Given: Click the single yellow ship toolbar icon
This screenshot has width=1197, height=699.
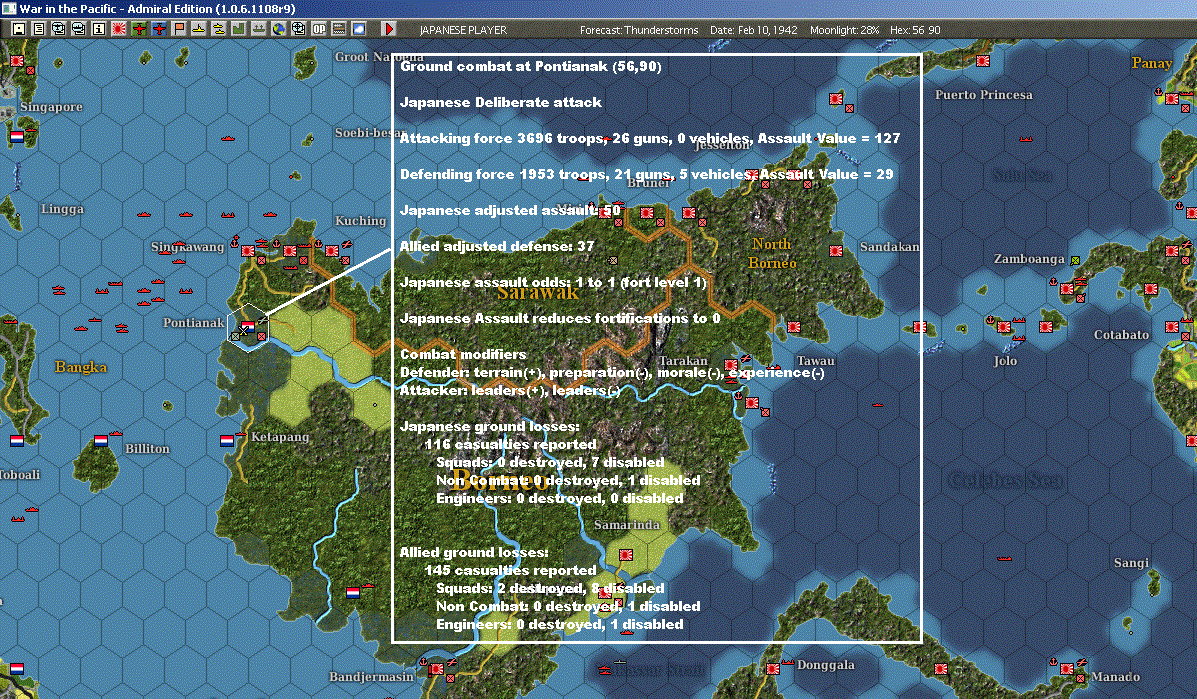Looking at the screenshot, I should pos(198,29).
